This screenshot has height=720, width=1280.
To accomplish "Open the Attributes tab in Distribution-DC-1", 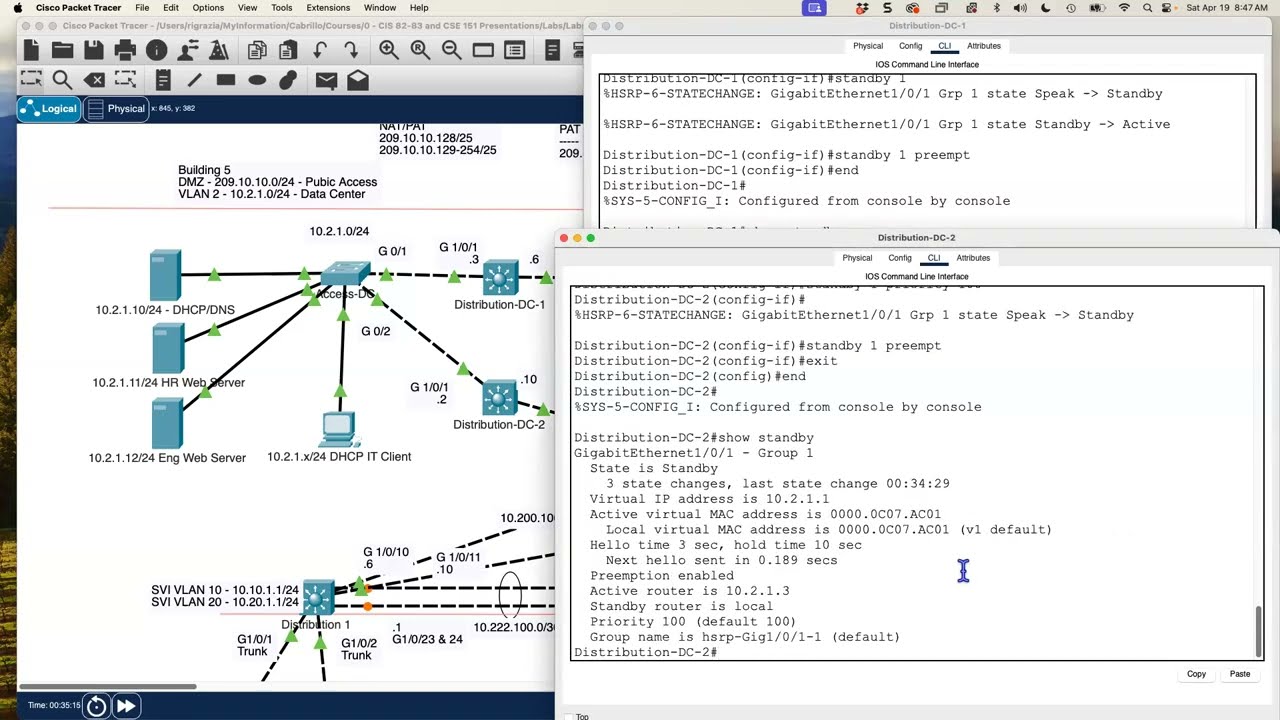I will (x=984, y=46).
